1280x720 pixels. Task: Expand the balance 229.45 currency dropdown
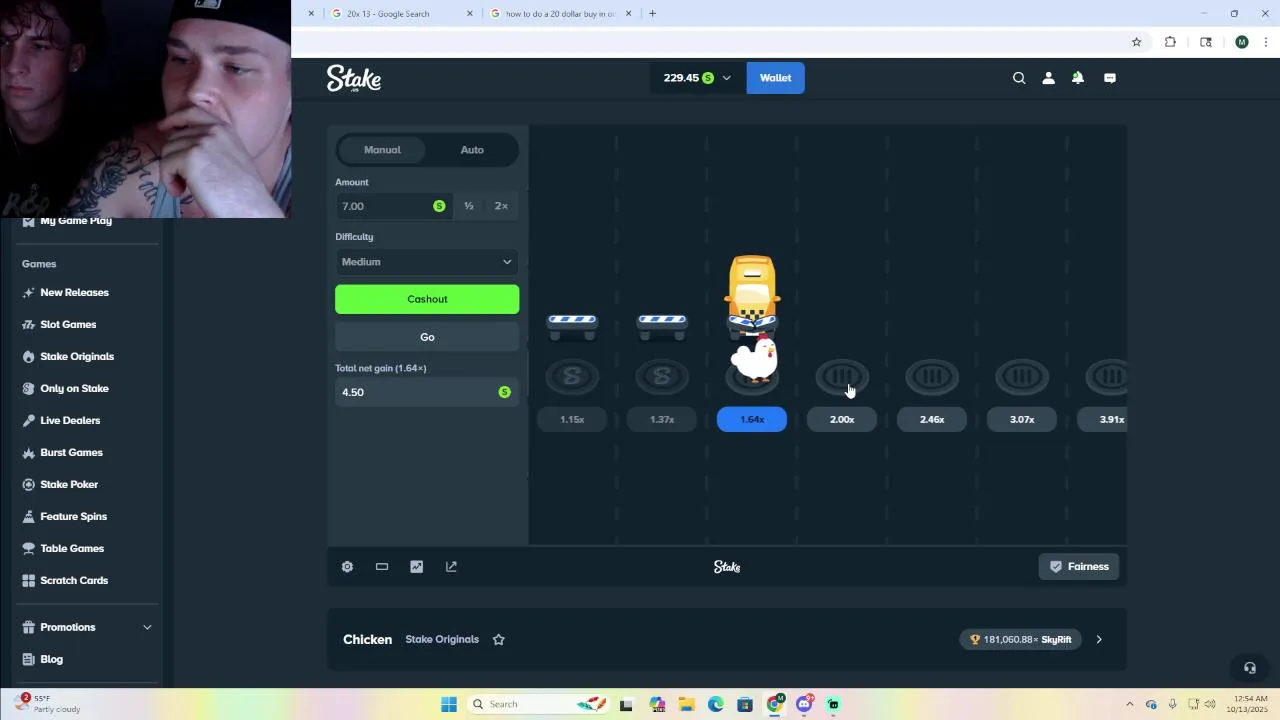click(697, 78)
